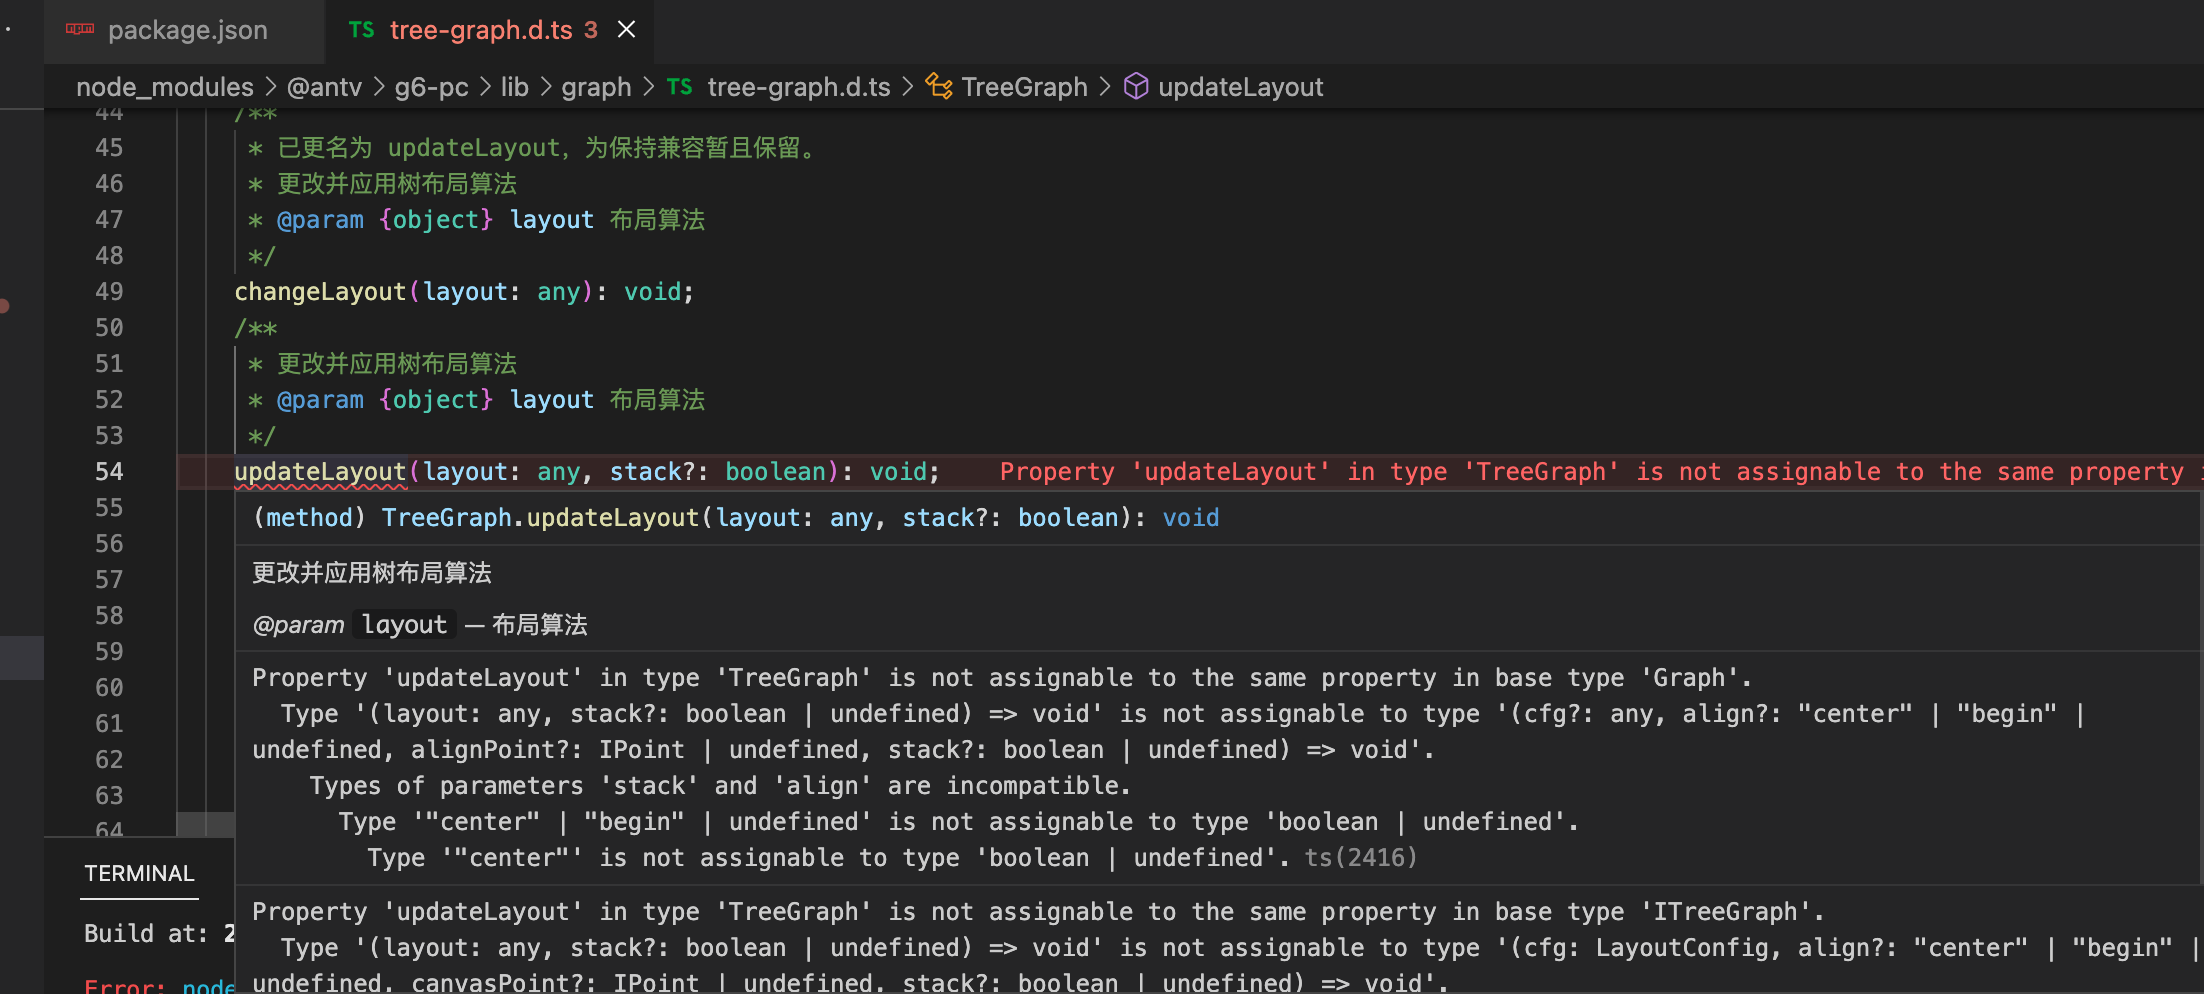Open the @antv breadcrumb segment
This screenshot has height=994, width=2204.
point(324,87)
